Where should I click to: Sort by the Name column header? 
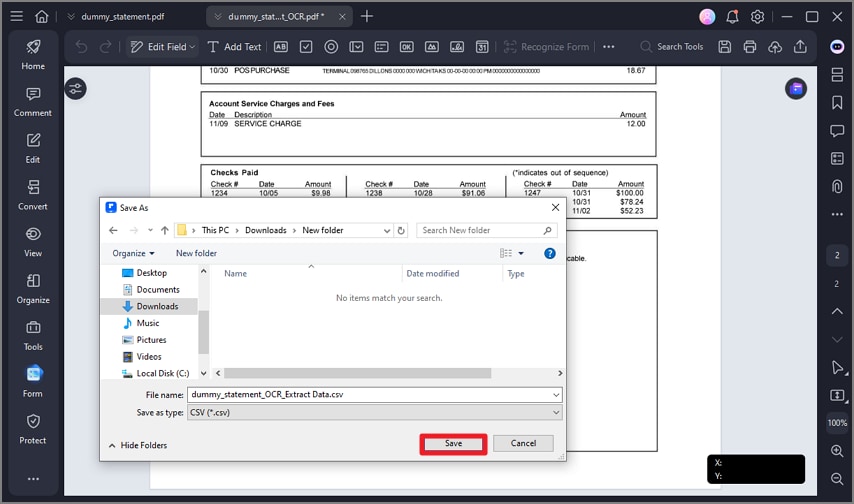tap(235, 274)
